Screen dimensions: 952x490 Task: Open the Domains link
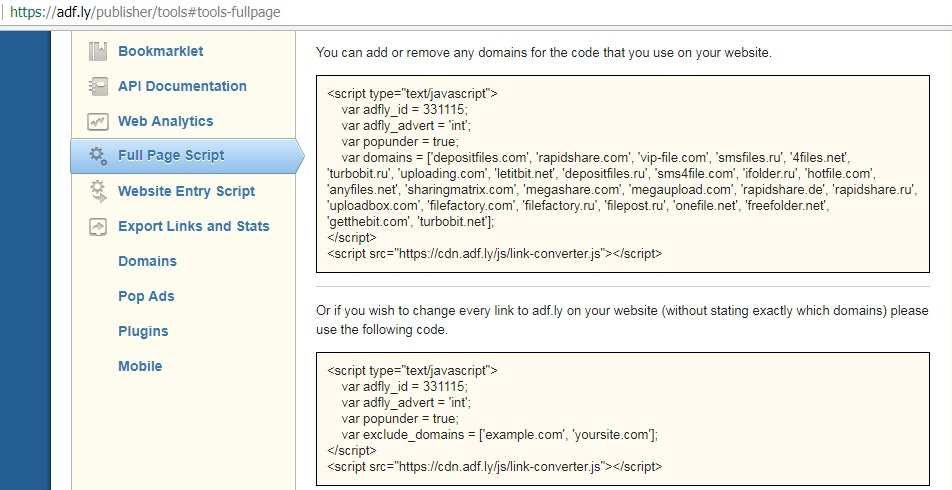tap(148, 261)
